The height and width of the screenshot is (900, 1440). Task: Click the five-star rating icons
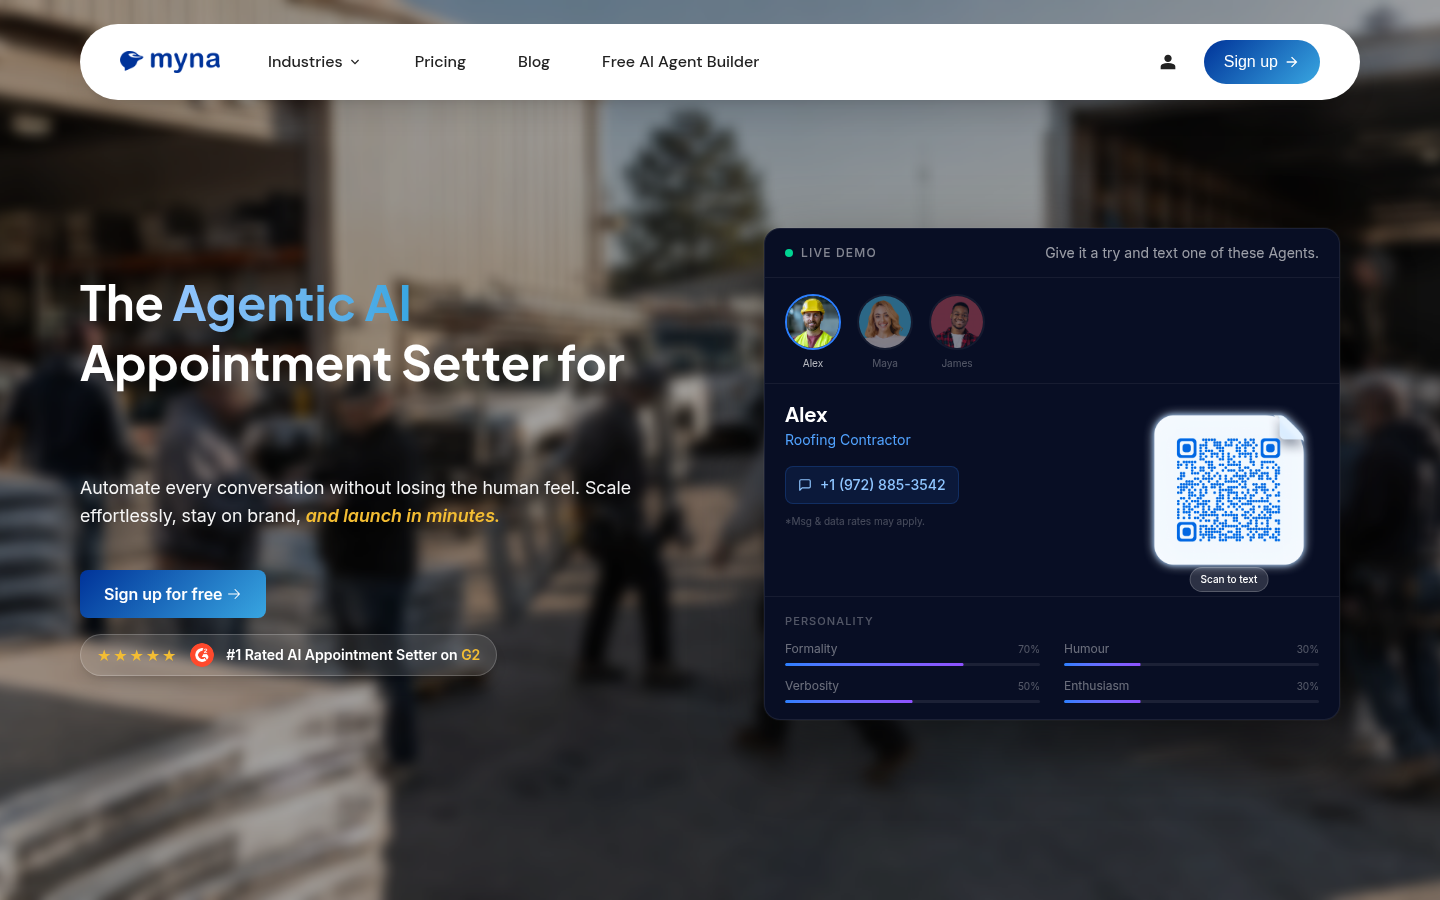[137, 655]
